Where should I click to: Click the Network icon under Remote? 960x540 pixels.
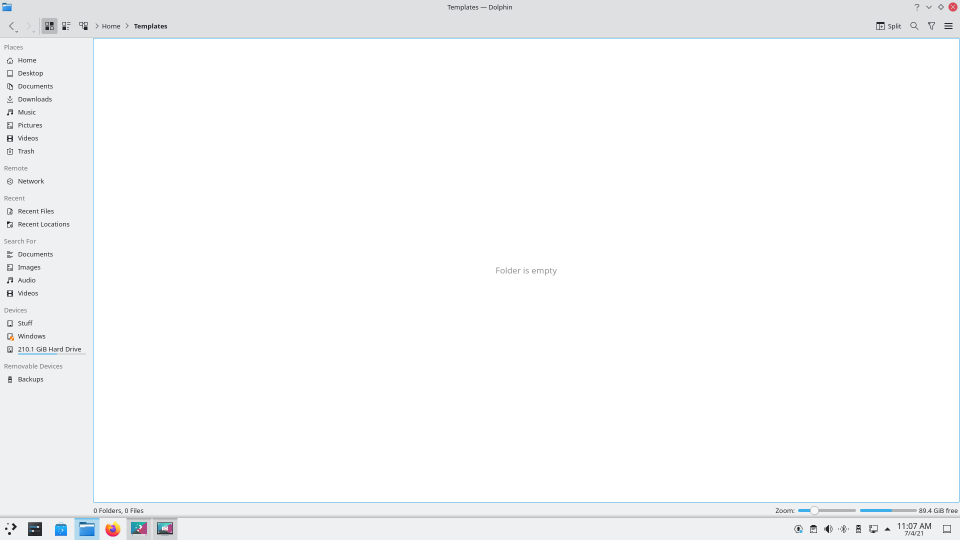10,181
